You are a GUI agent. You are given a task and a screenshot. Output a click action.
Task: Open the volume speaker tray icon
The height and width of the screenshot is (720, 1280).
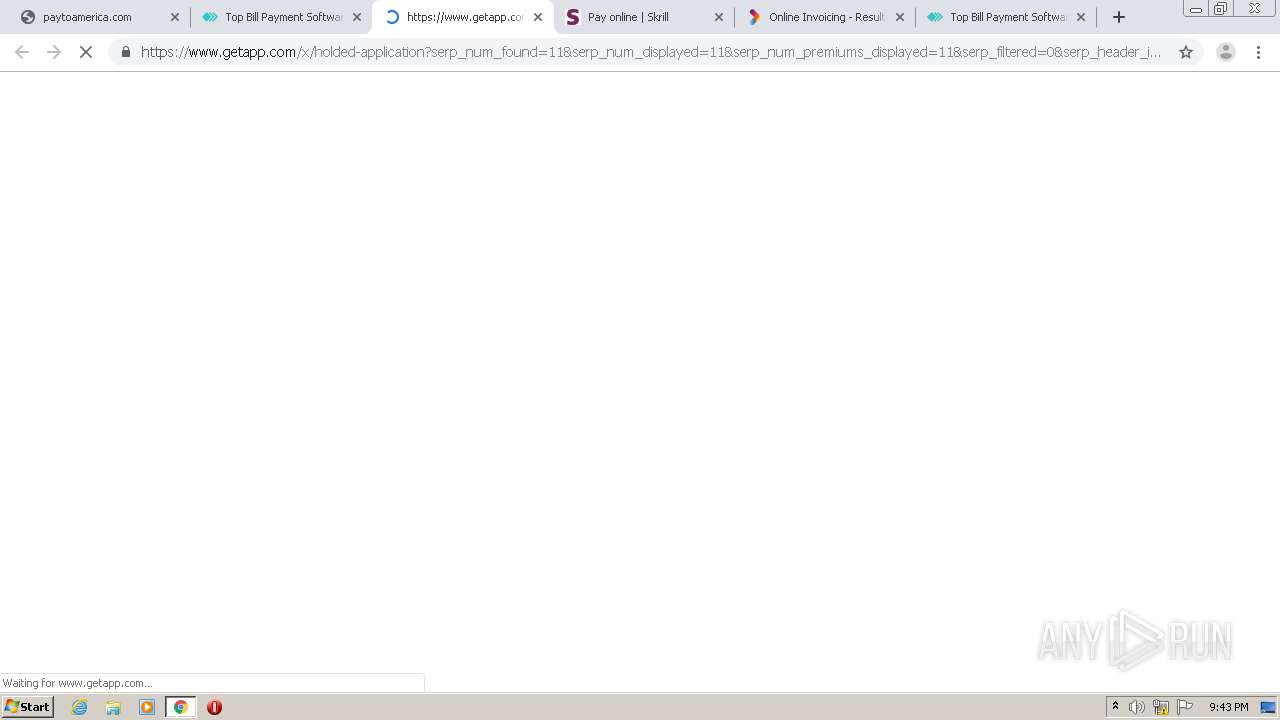point(1137,707)
